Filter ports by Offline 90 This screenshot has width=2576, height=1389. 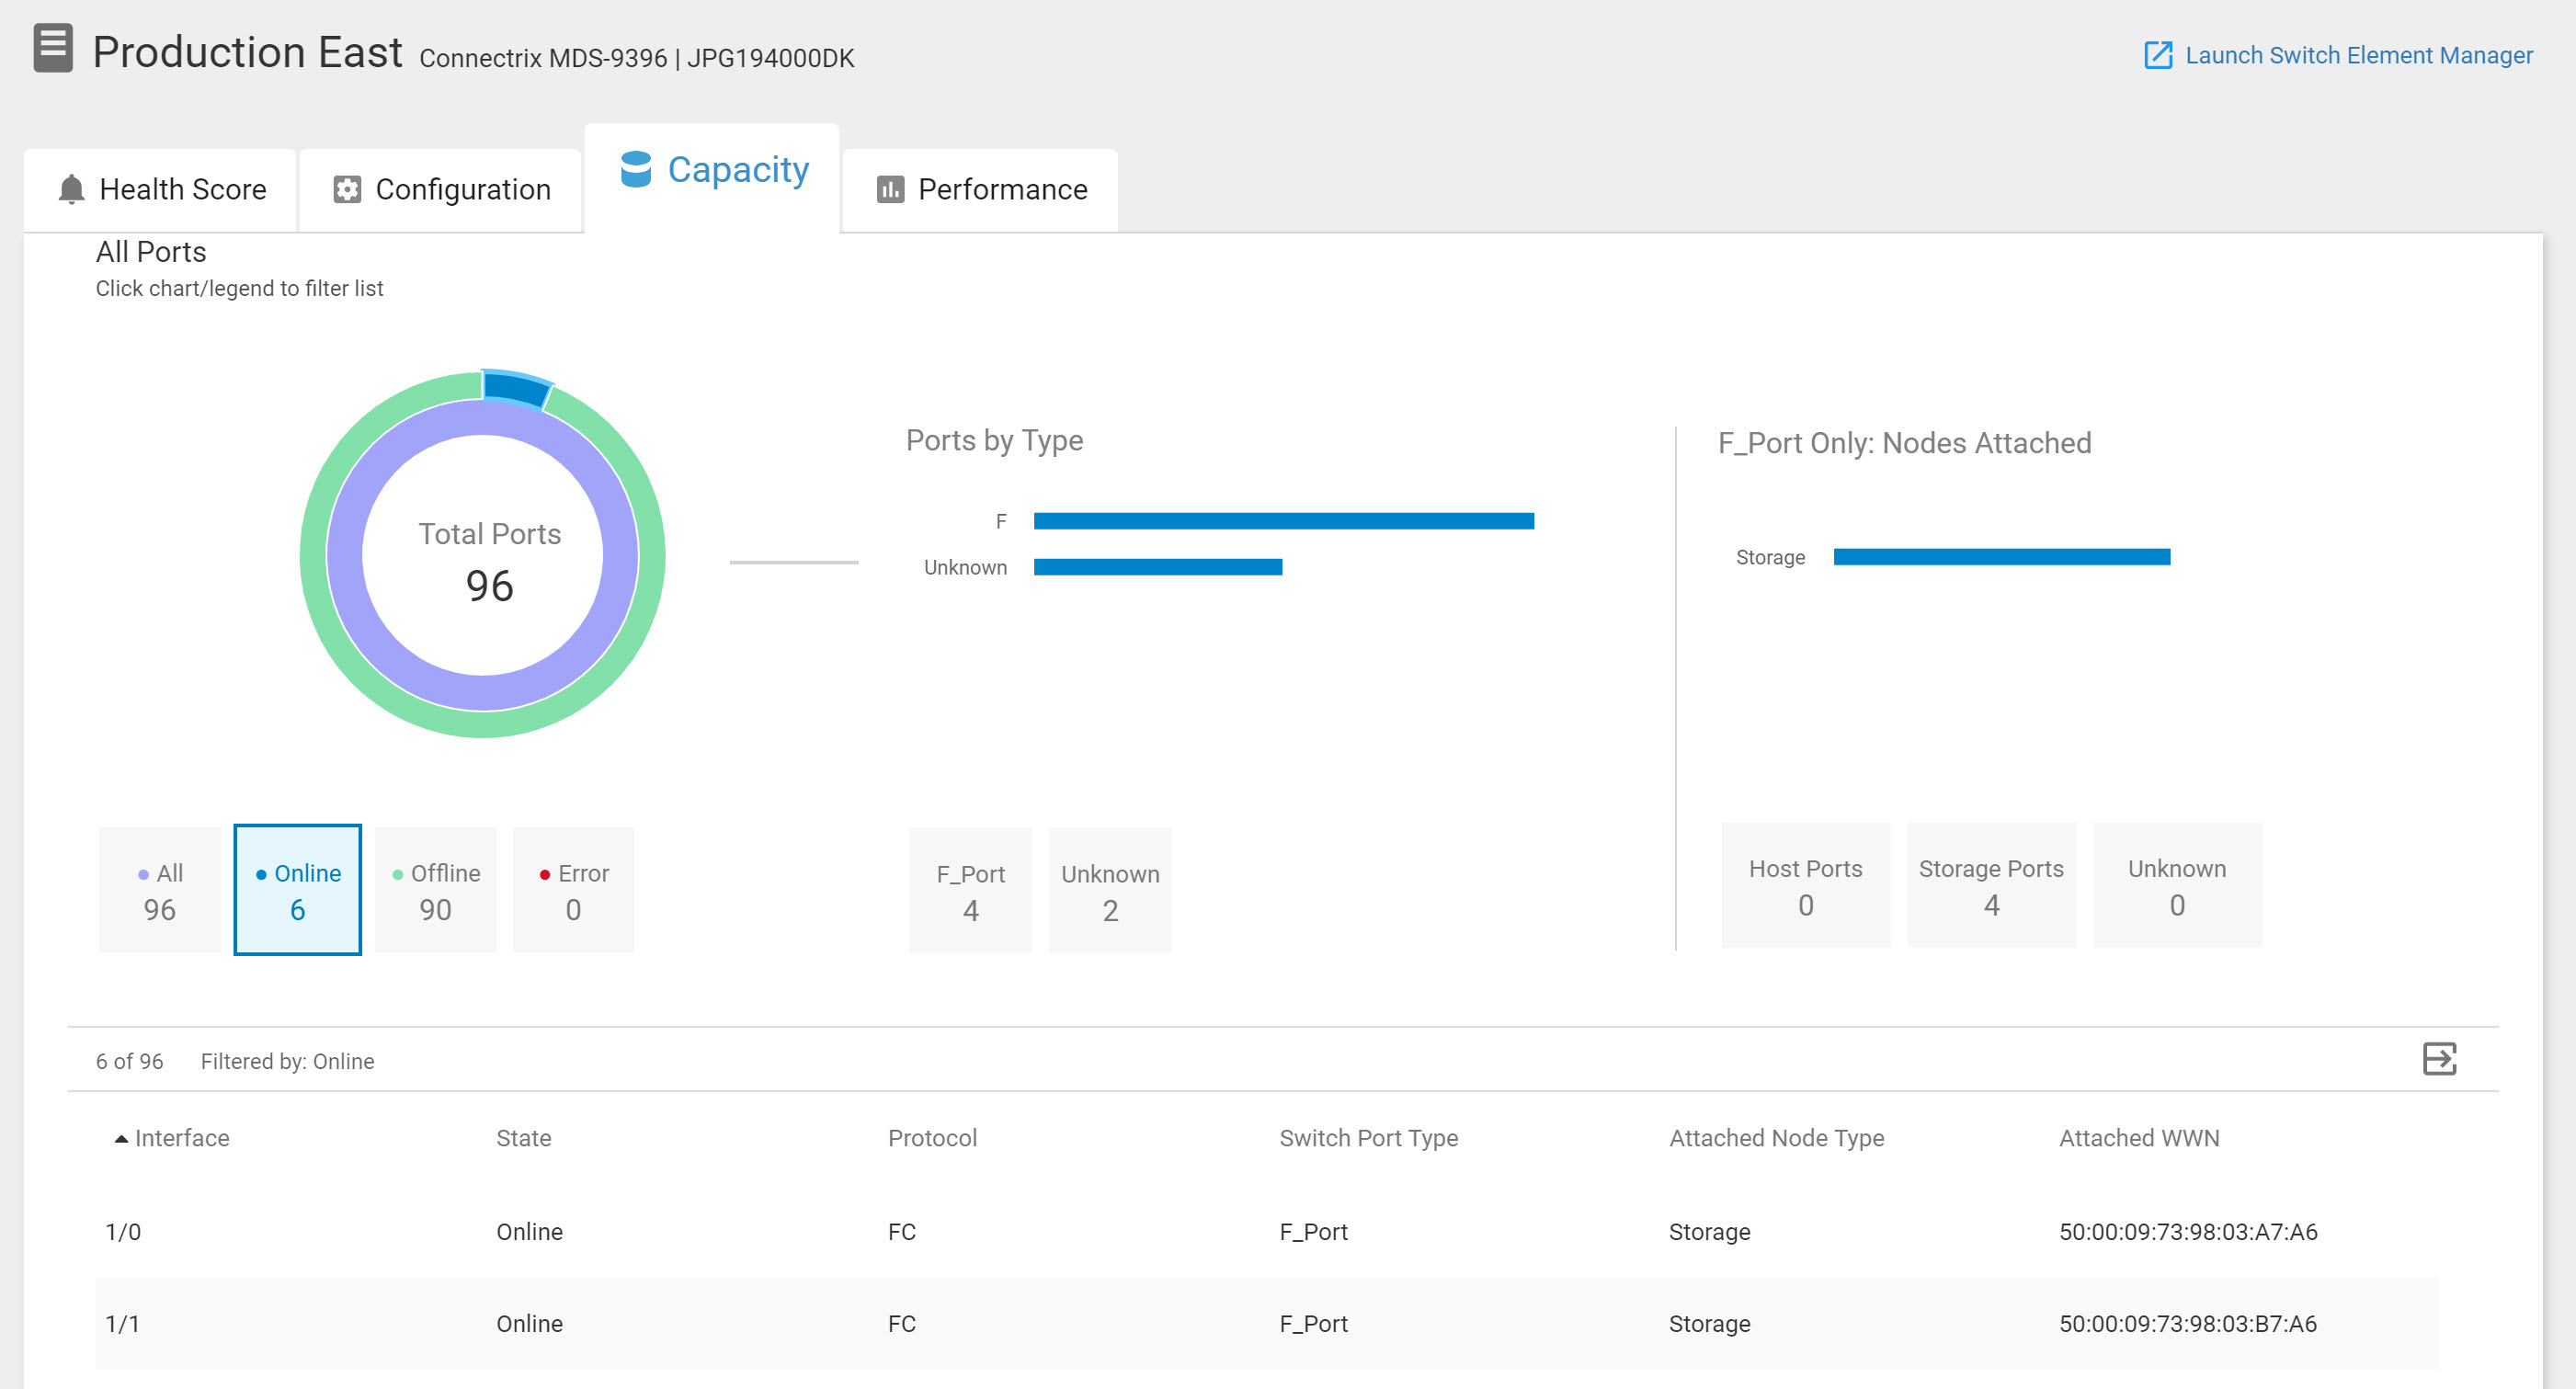[x=435, y=890]
